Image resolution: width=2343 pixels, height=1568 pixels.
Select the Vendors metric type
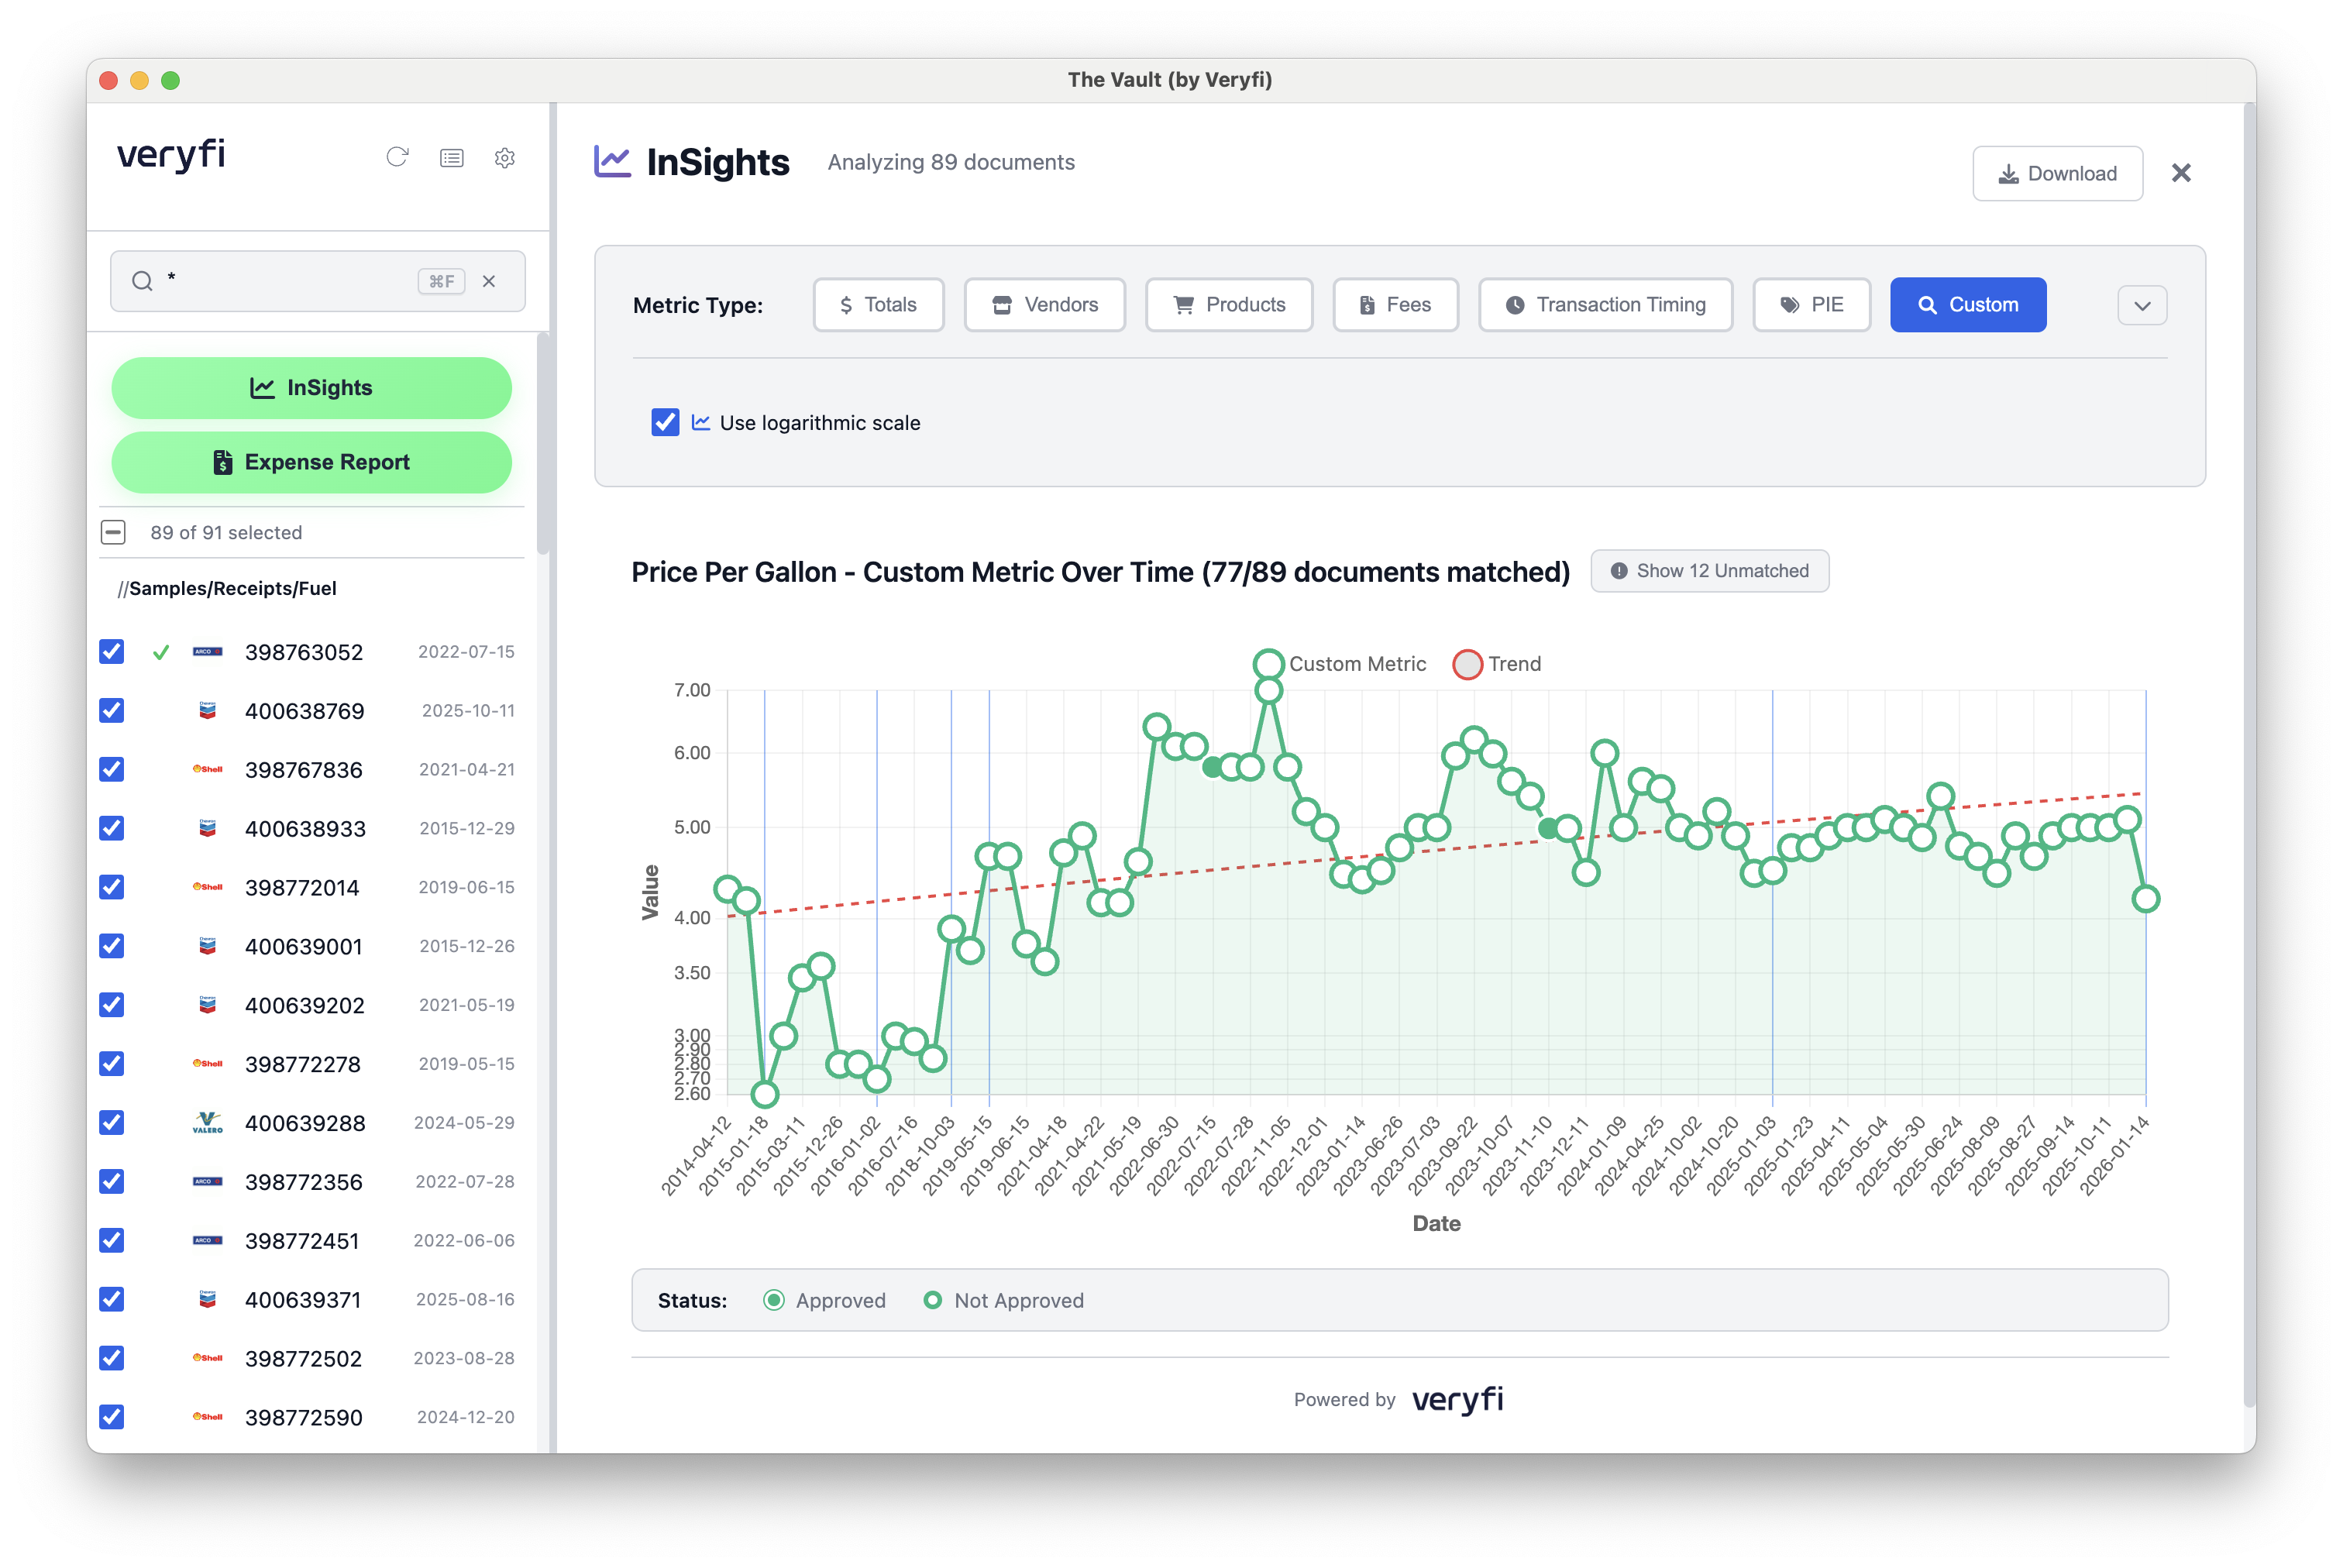[1044, 305]
